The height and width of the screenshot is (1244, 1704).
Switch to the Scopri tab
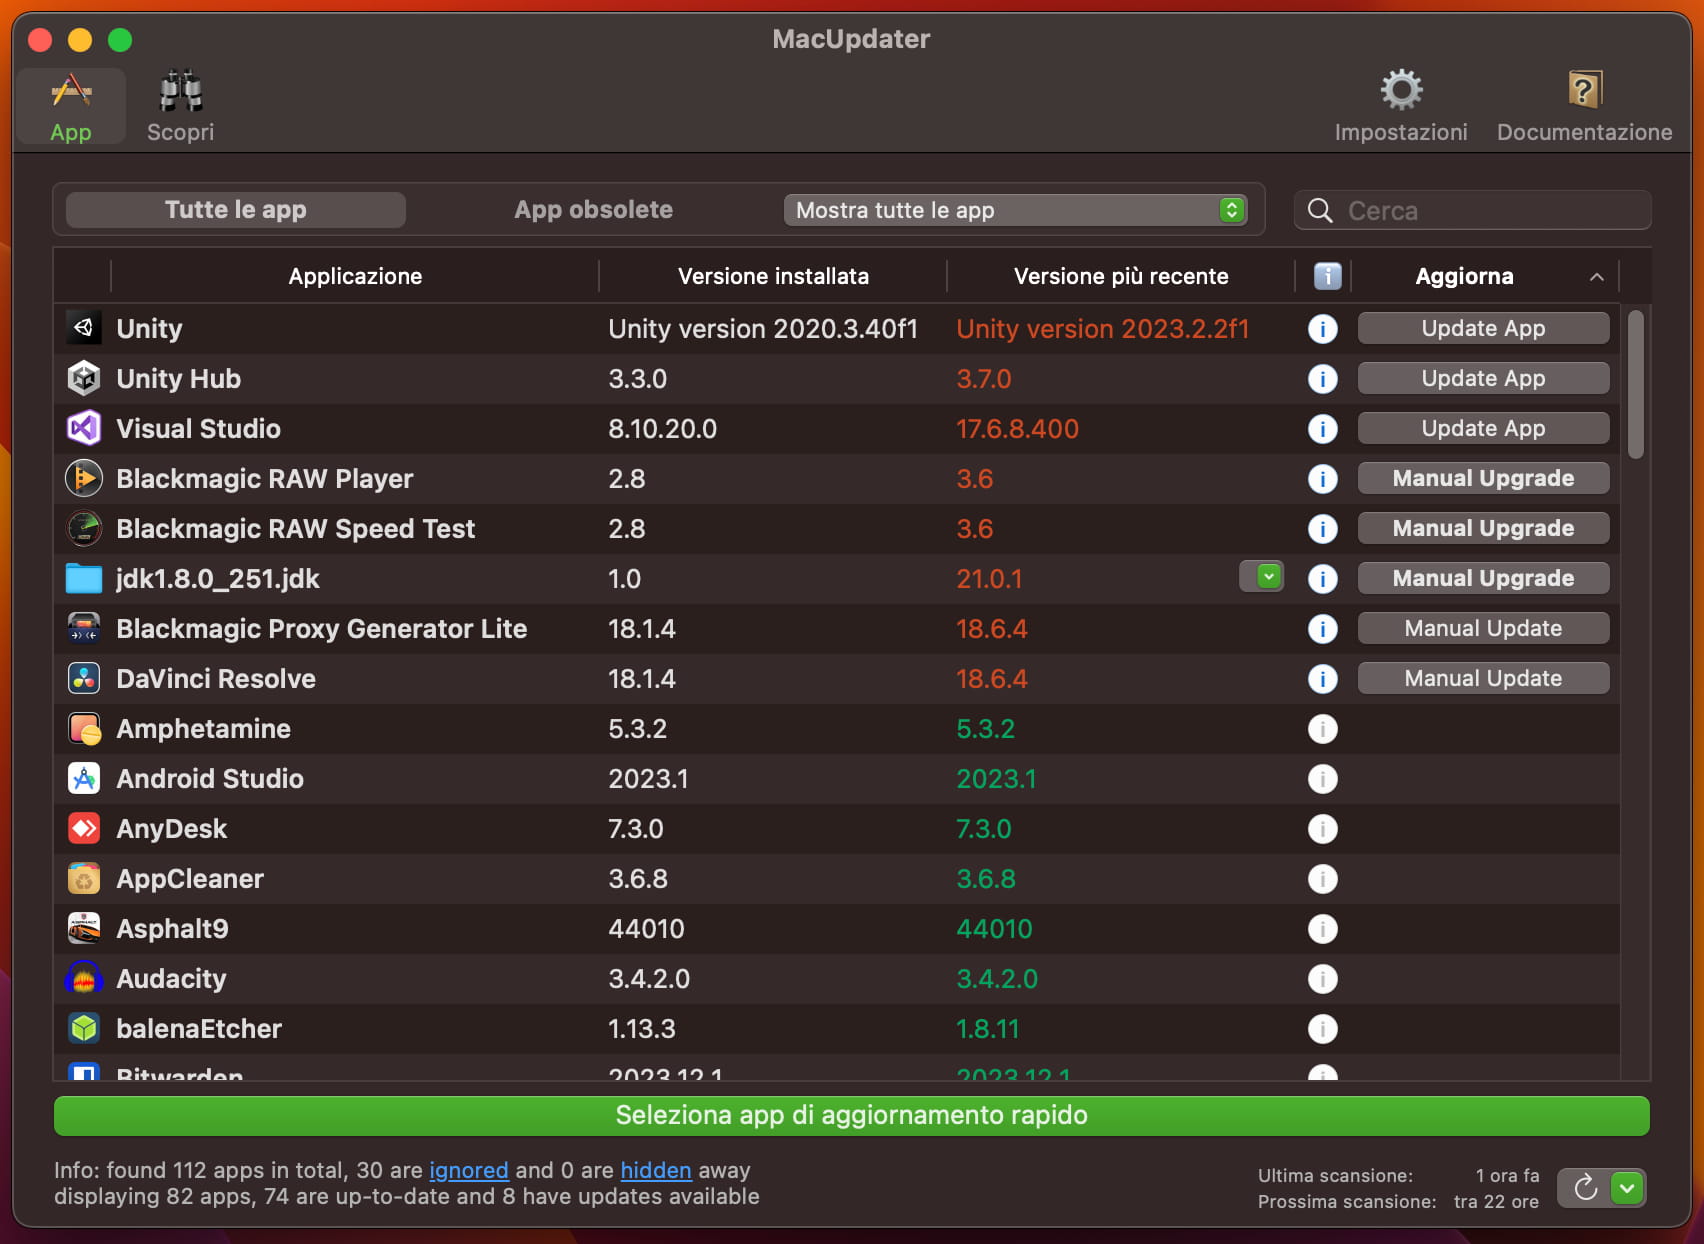tap(180, 103)
